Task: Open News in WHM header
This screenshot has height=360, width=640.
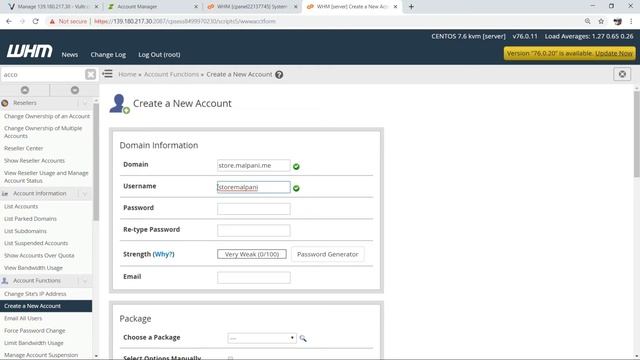Action: (x=70, y=54)
